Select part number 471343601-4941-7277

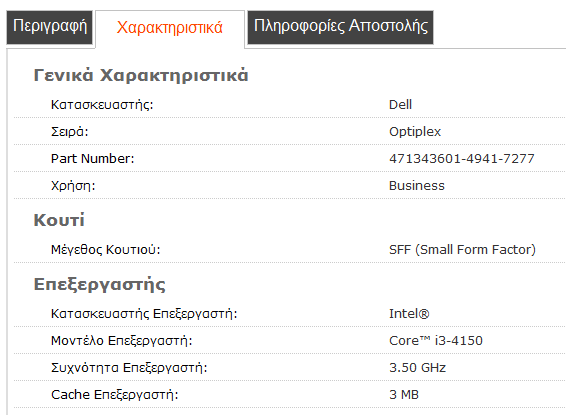pyautogui.click(x=462, y=158)
